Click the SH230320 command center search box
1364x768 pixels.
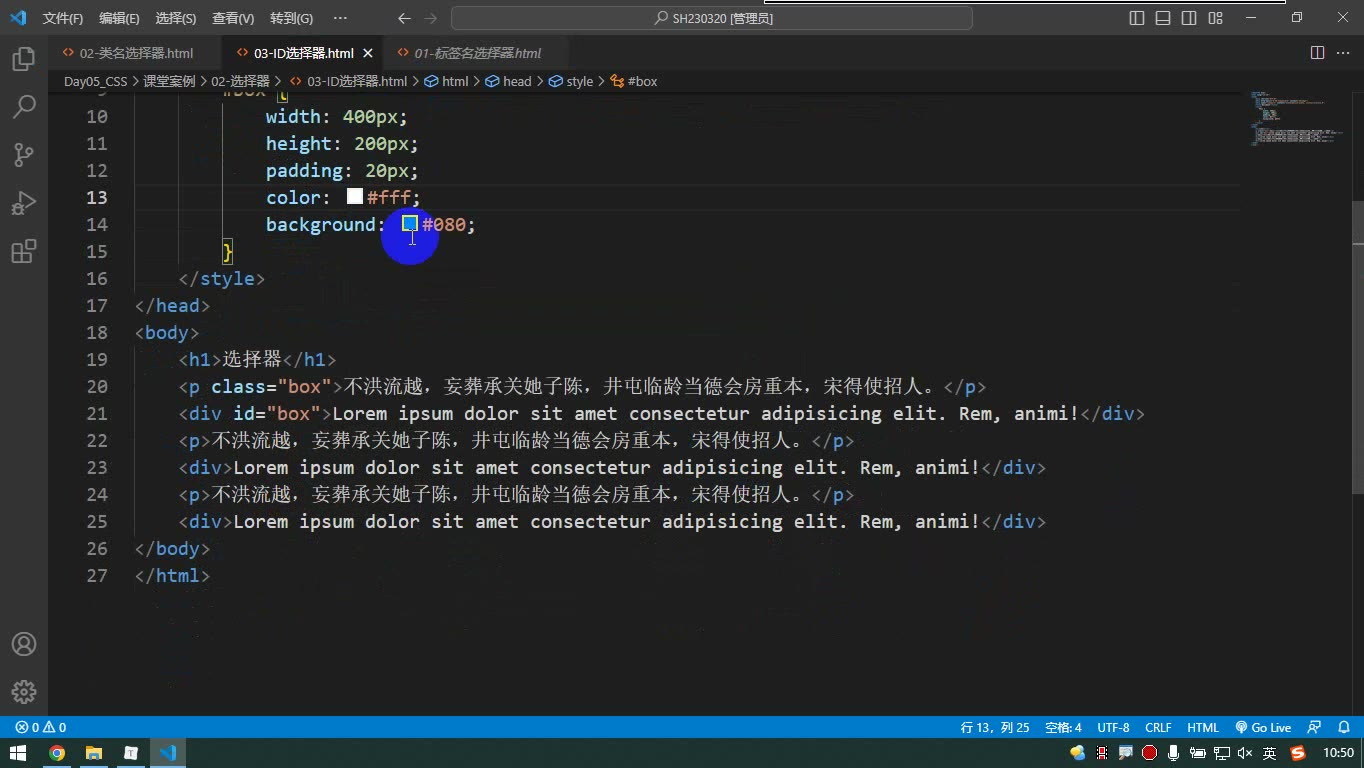712,18
